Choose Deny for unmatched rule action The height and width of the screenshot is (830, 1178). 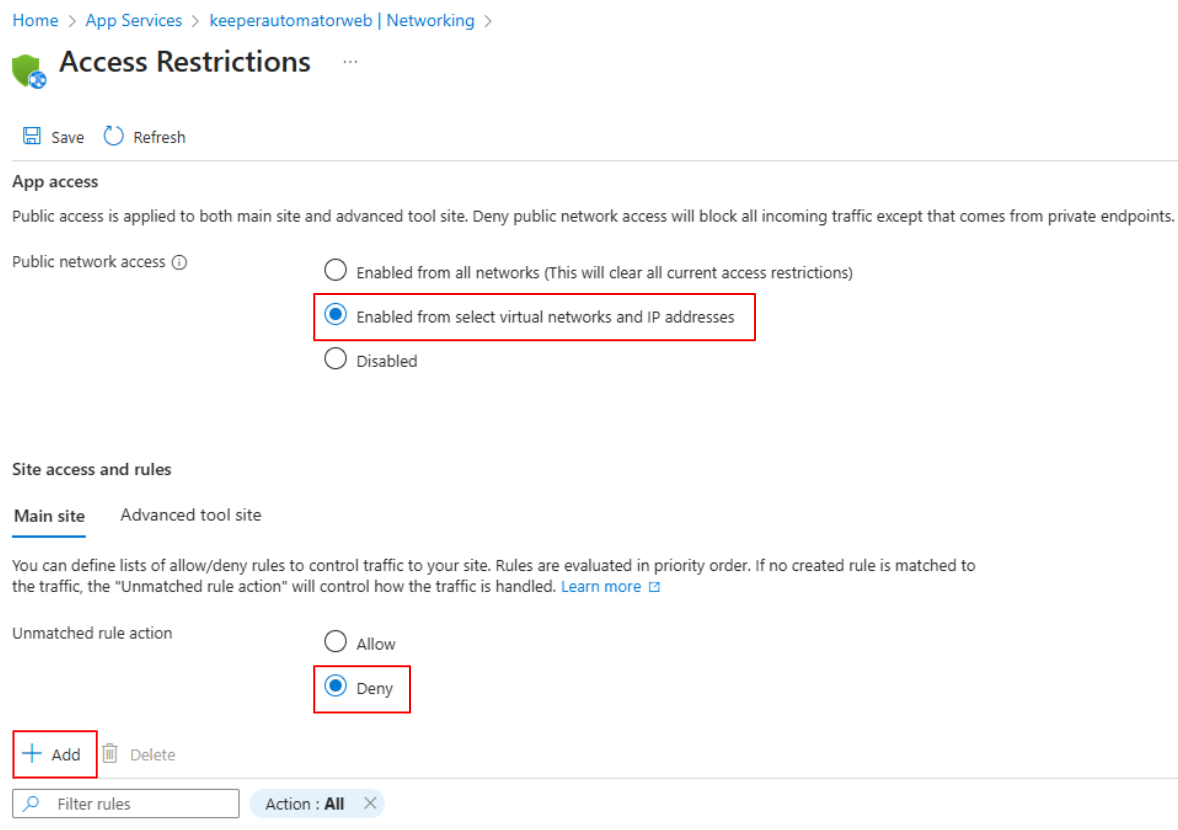coord(336,687)
